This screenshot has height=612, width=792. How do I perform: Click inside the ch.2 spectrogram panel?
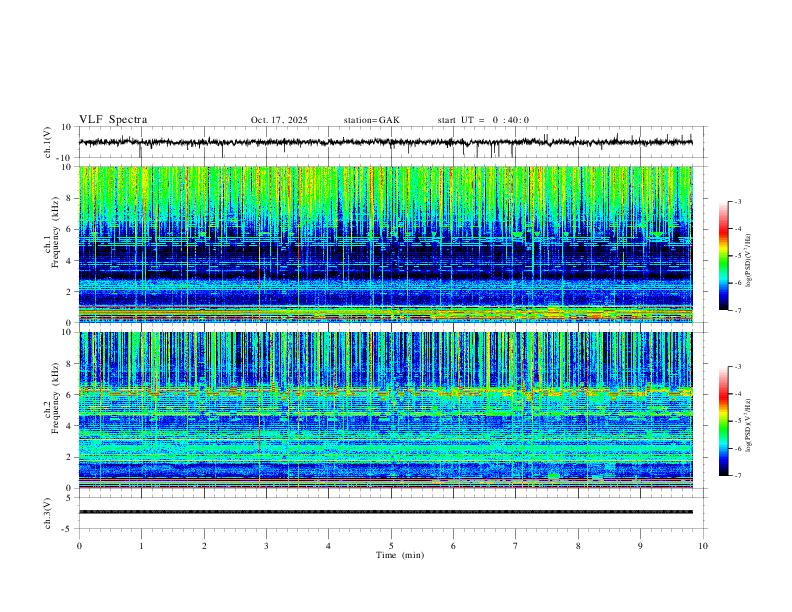385,410
